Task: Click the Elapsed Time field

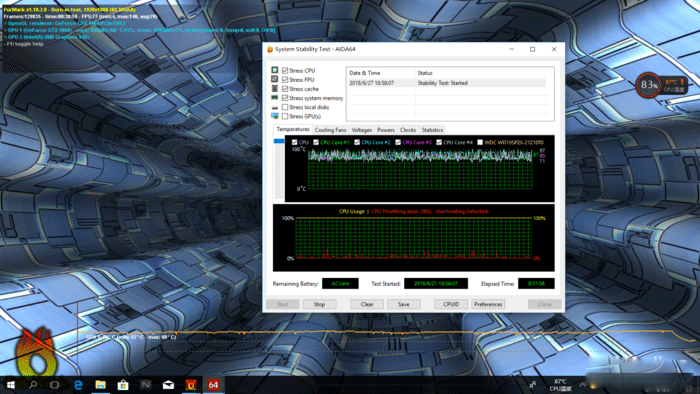Action: coord(536,283)
